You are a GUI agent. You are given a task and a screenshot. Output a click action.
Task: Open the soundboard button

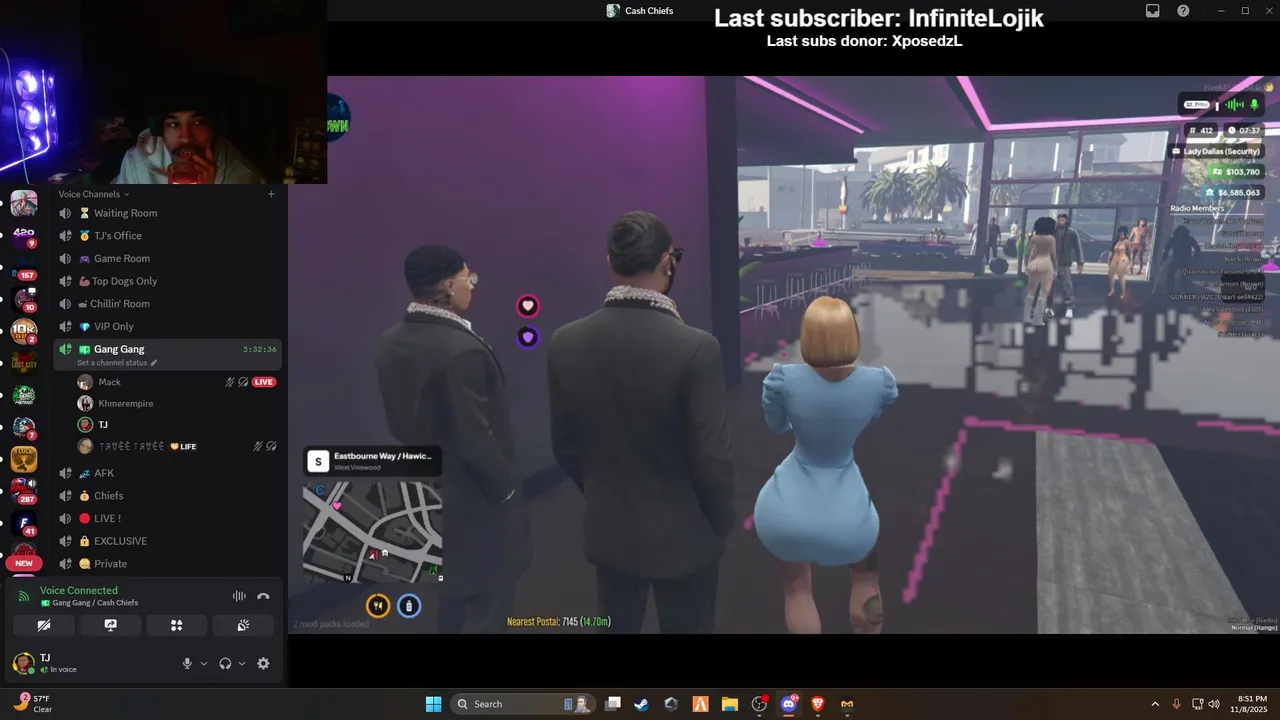click(x=243, y=625)
